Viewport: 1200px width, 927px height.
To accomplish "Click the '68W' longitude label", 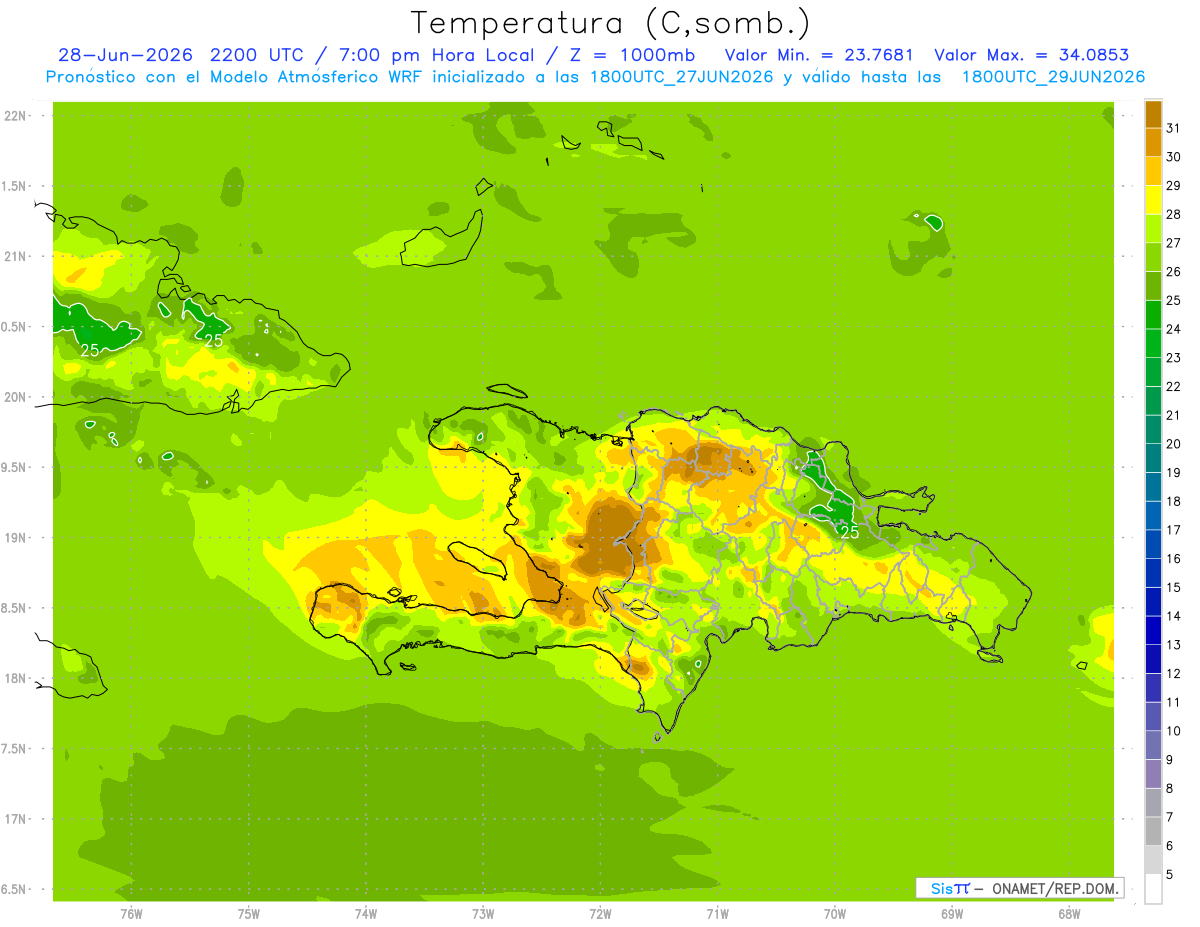I will [x=1069, y=913].
